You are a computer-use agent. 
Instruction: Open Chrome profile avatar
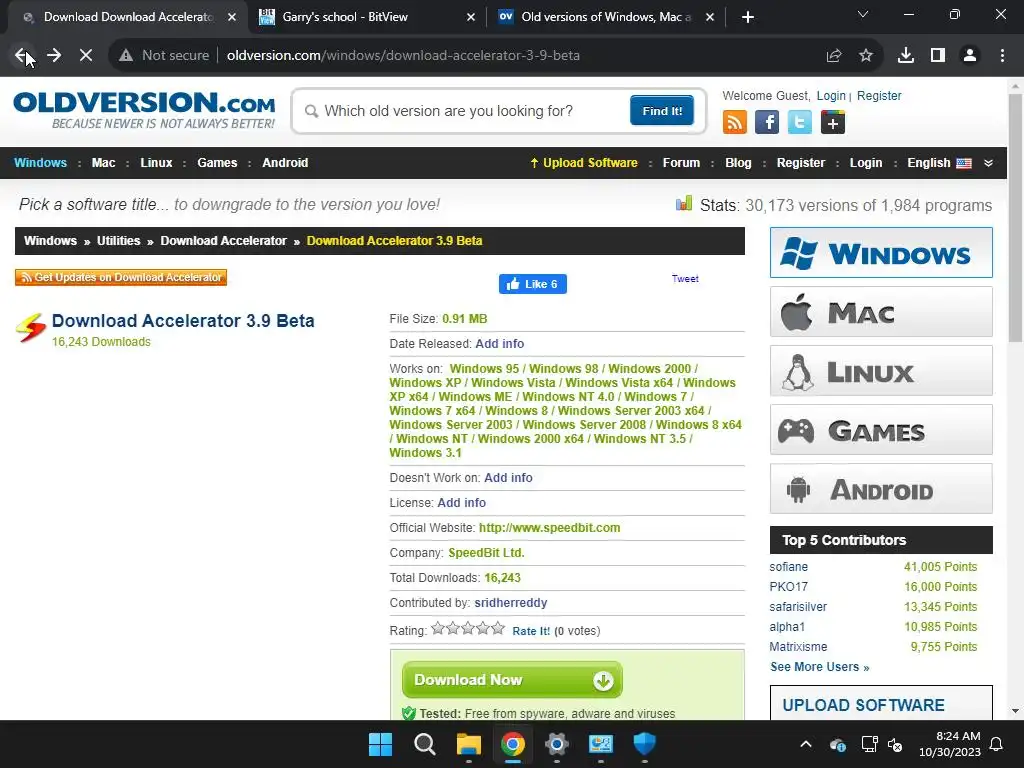coord(970,56)
